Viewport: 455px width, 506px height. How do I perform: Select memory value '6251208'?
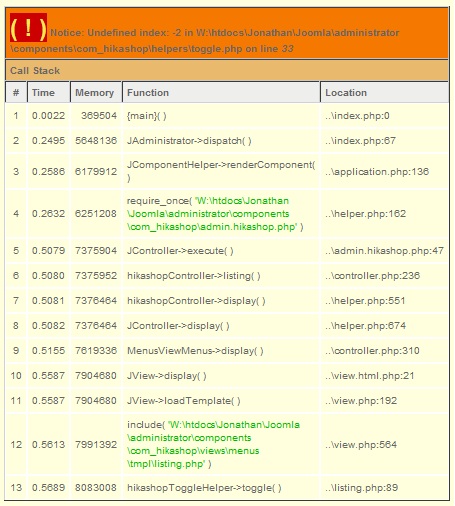tap(96, 214)
